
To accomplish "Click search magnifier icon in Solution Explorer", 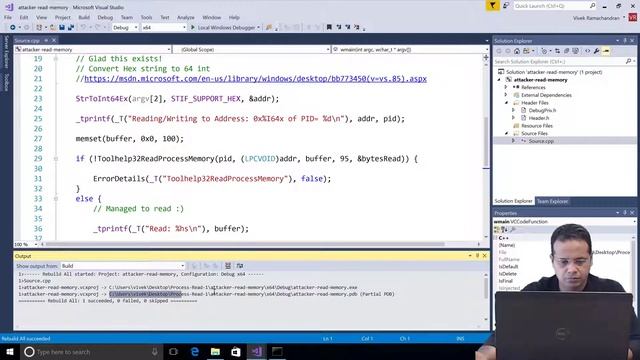I will pos(628,61).
